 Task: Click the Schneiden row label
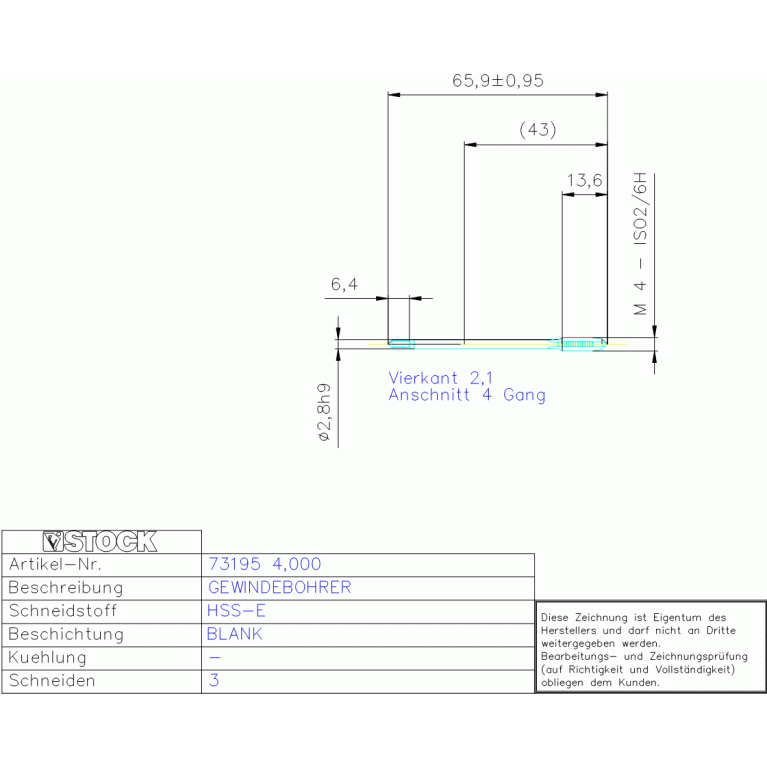click(52, 680)
